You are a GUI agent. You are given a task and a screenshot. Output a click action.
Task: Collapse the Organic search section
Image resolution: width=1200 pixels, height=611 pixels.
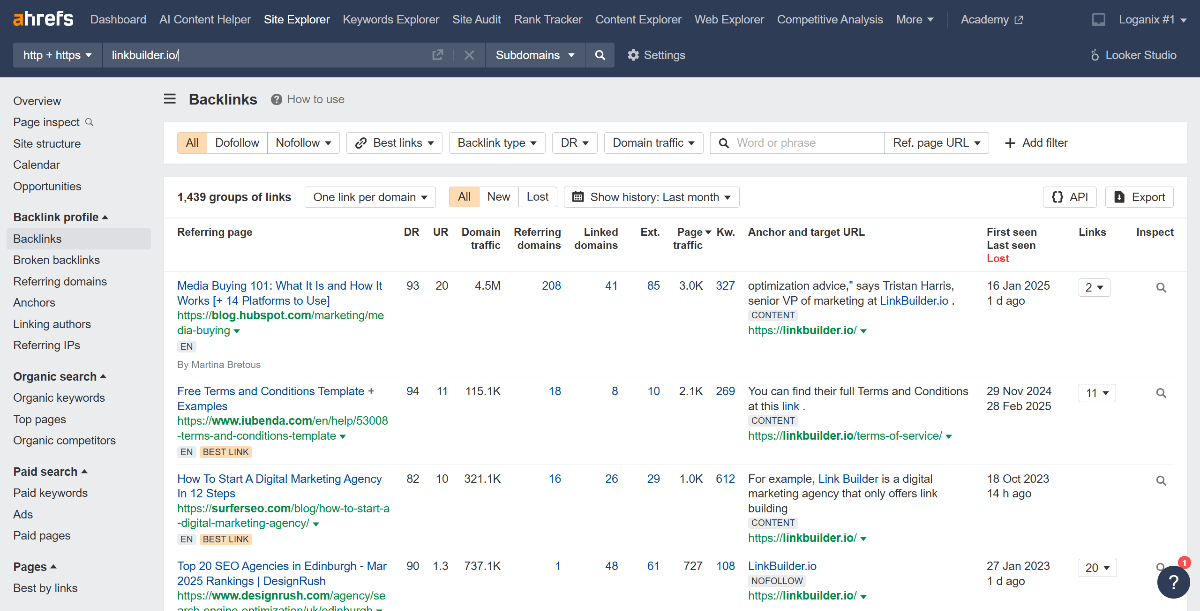point(59,377)
